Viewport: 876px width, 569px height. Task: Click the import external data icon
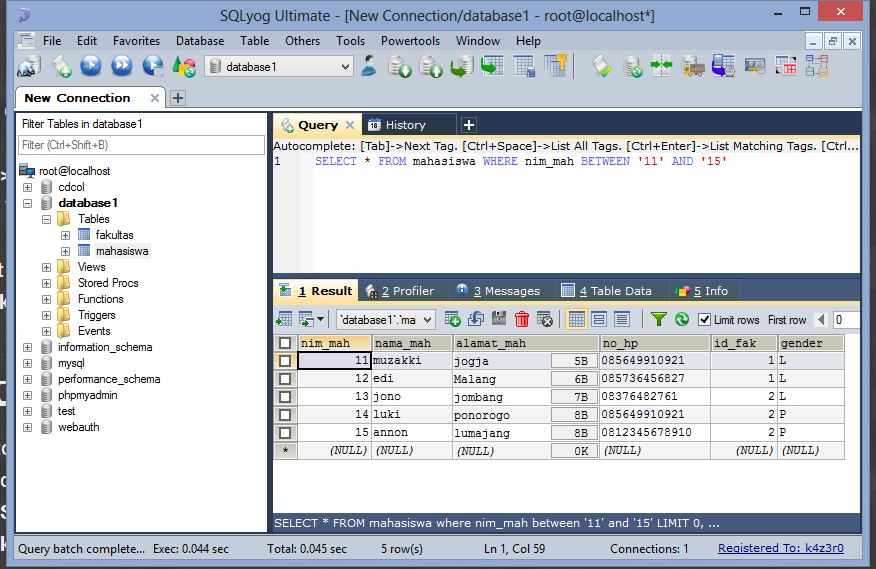tap(399, 66)
